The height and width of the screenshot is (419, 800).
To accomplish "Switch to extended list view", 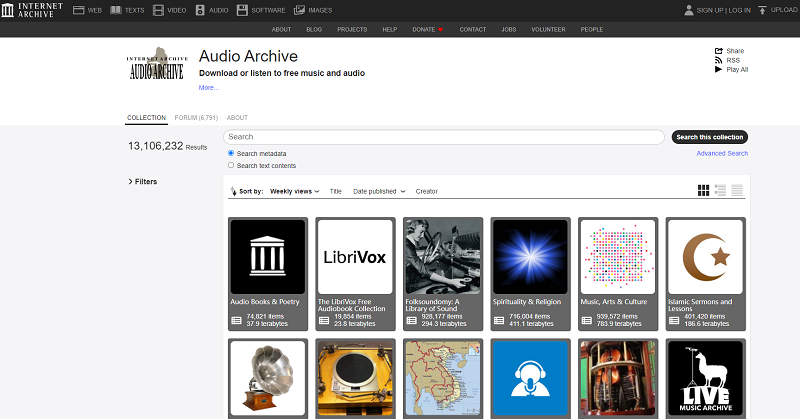I will 720,190.
